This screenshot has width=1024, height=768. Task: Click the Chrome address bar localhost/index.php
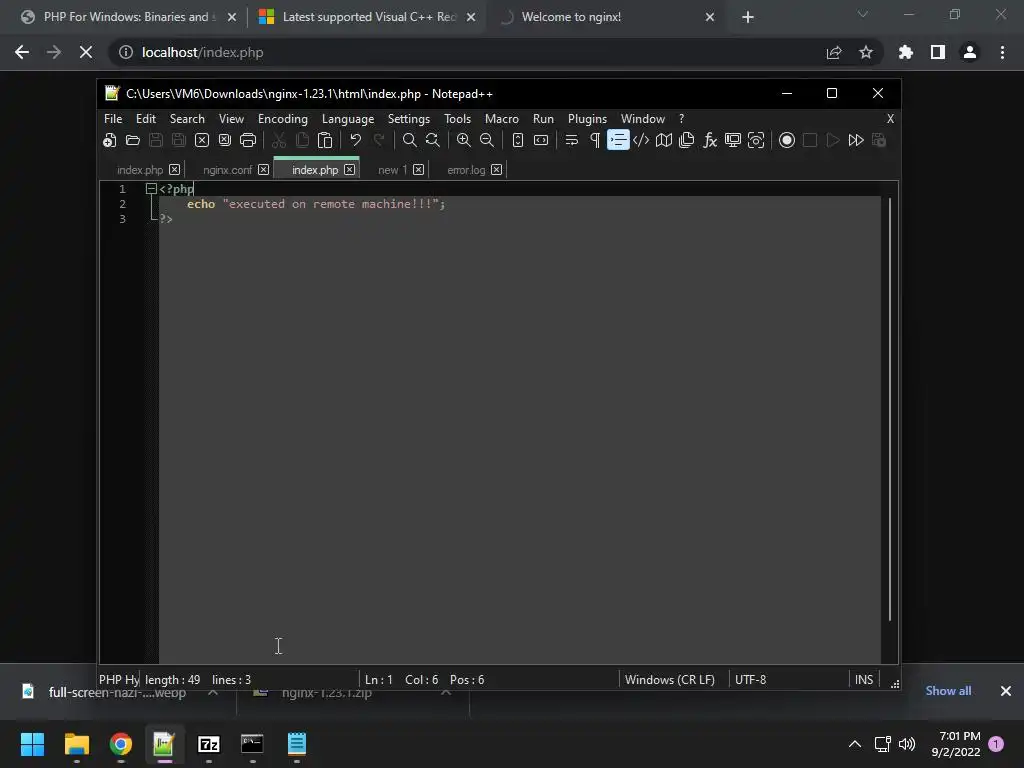tap(202, 52)
